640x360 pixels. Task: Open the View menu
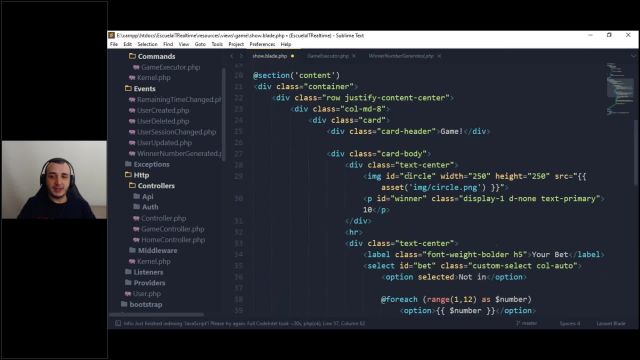coord(184,44)
